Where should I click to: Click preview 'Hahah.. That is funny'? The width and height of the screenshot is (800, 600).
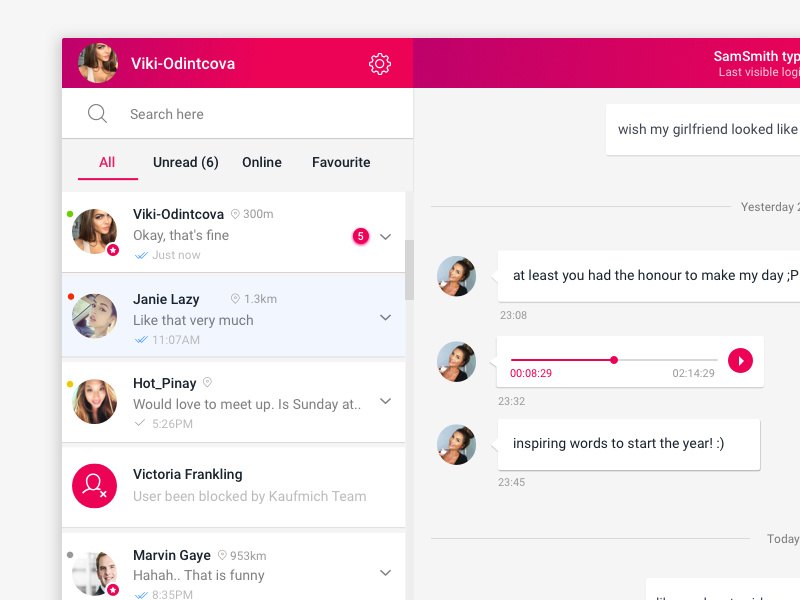click(x=199, y=575)
